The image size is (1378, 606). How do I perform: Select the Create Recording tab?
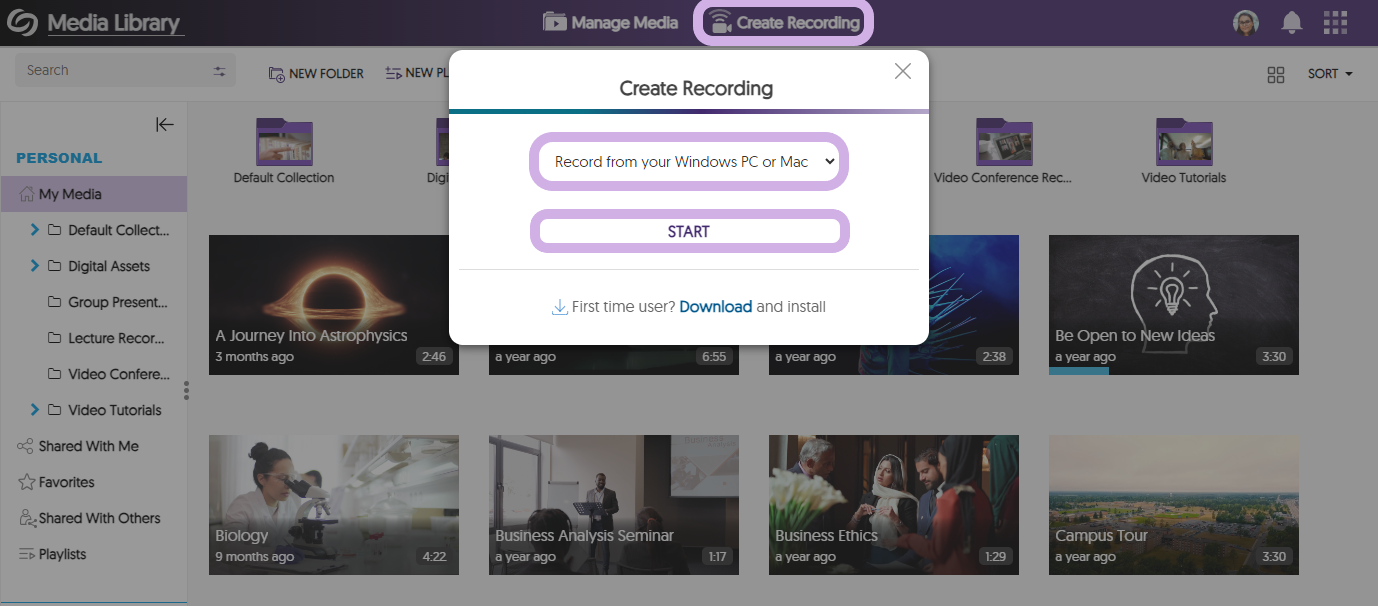[x=783, y=22]
